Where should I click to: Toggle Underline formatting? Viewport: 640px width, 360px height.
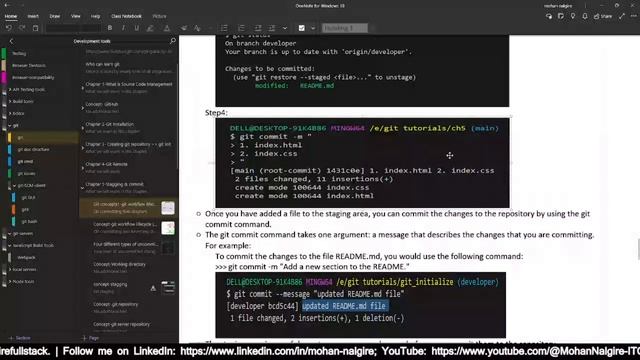click(x=137, y=28)
